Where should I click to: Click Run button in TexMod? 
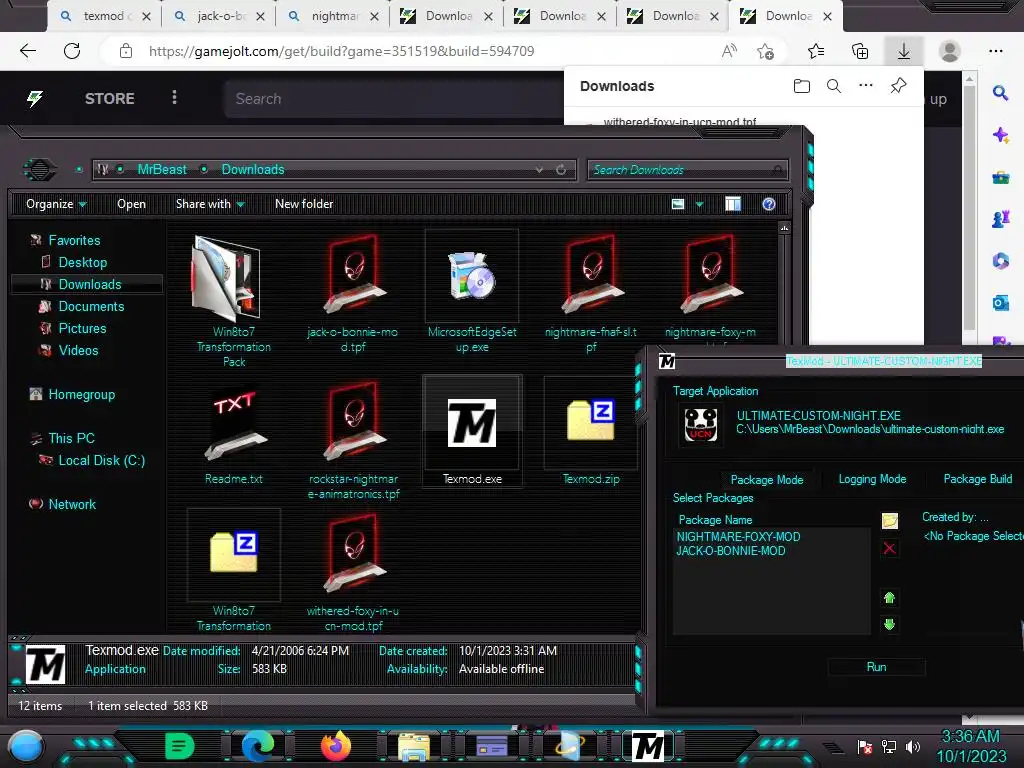876,667
